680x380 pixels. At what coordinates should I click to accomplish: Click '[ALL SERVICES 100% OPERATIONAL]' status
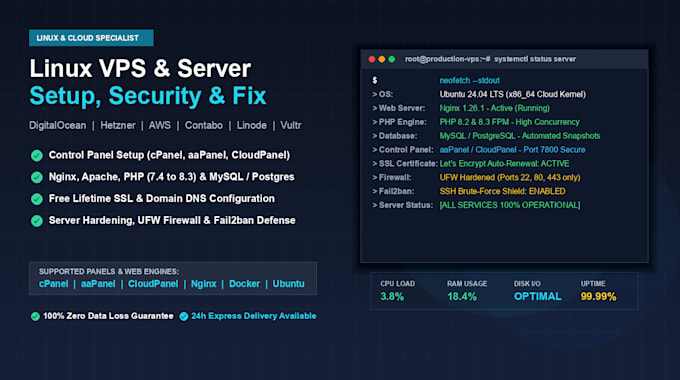point(510,205)
